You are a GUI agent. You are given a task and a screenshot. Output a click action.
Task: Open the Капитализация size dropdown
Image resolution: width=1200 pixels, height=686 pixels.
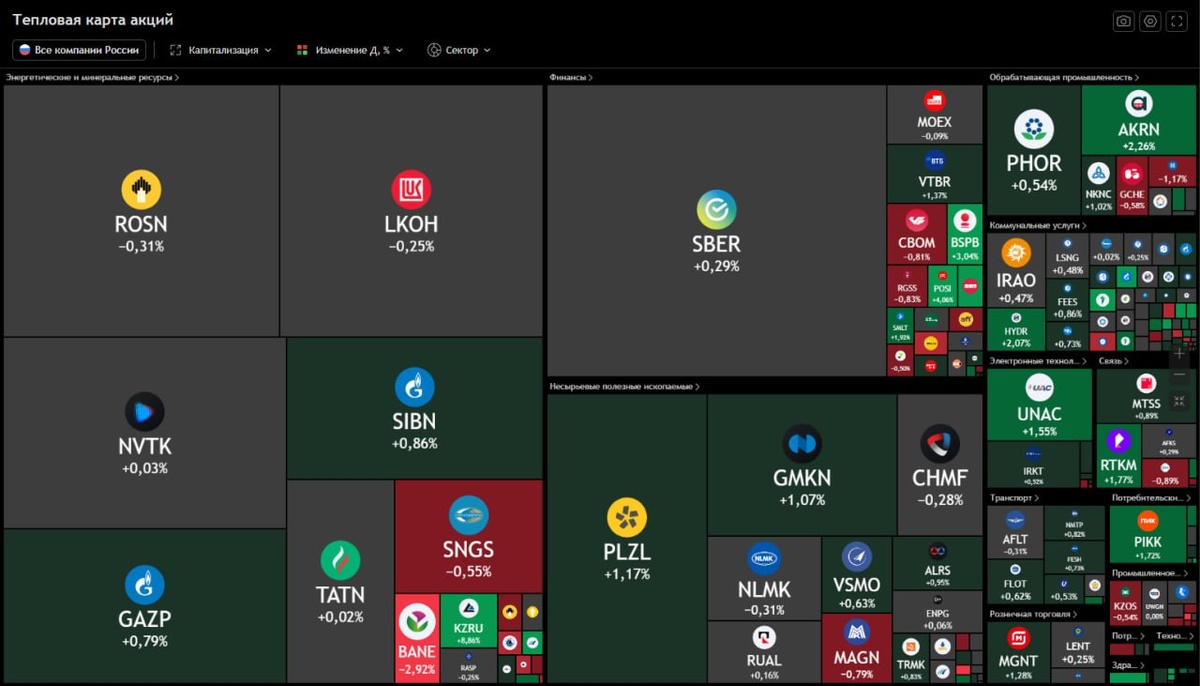(x=220, y=50)
